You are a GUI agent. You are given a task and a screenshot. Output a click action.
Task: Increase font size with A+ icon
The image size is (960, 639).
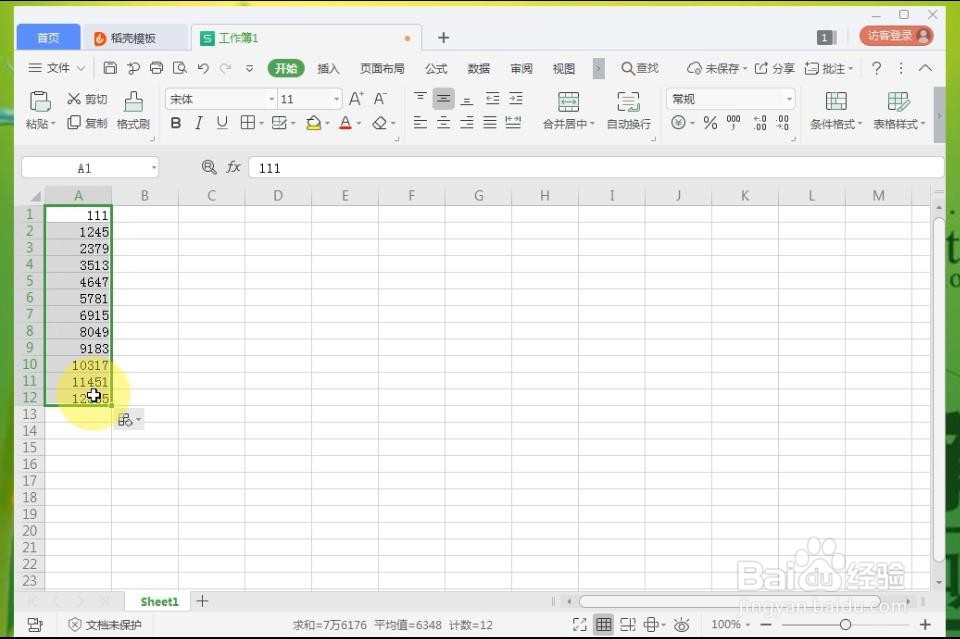pos(356,99)
